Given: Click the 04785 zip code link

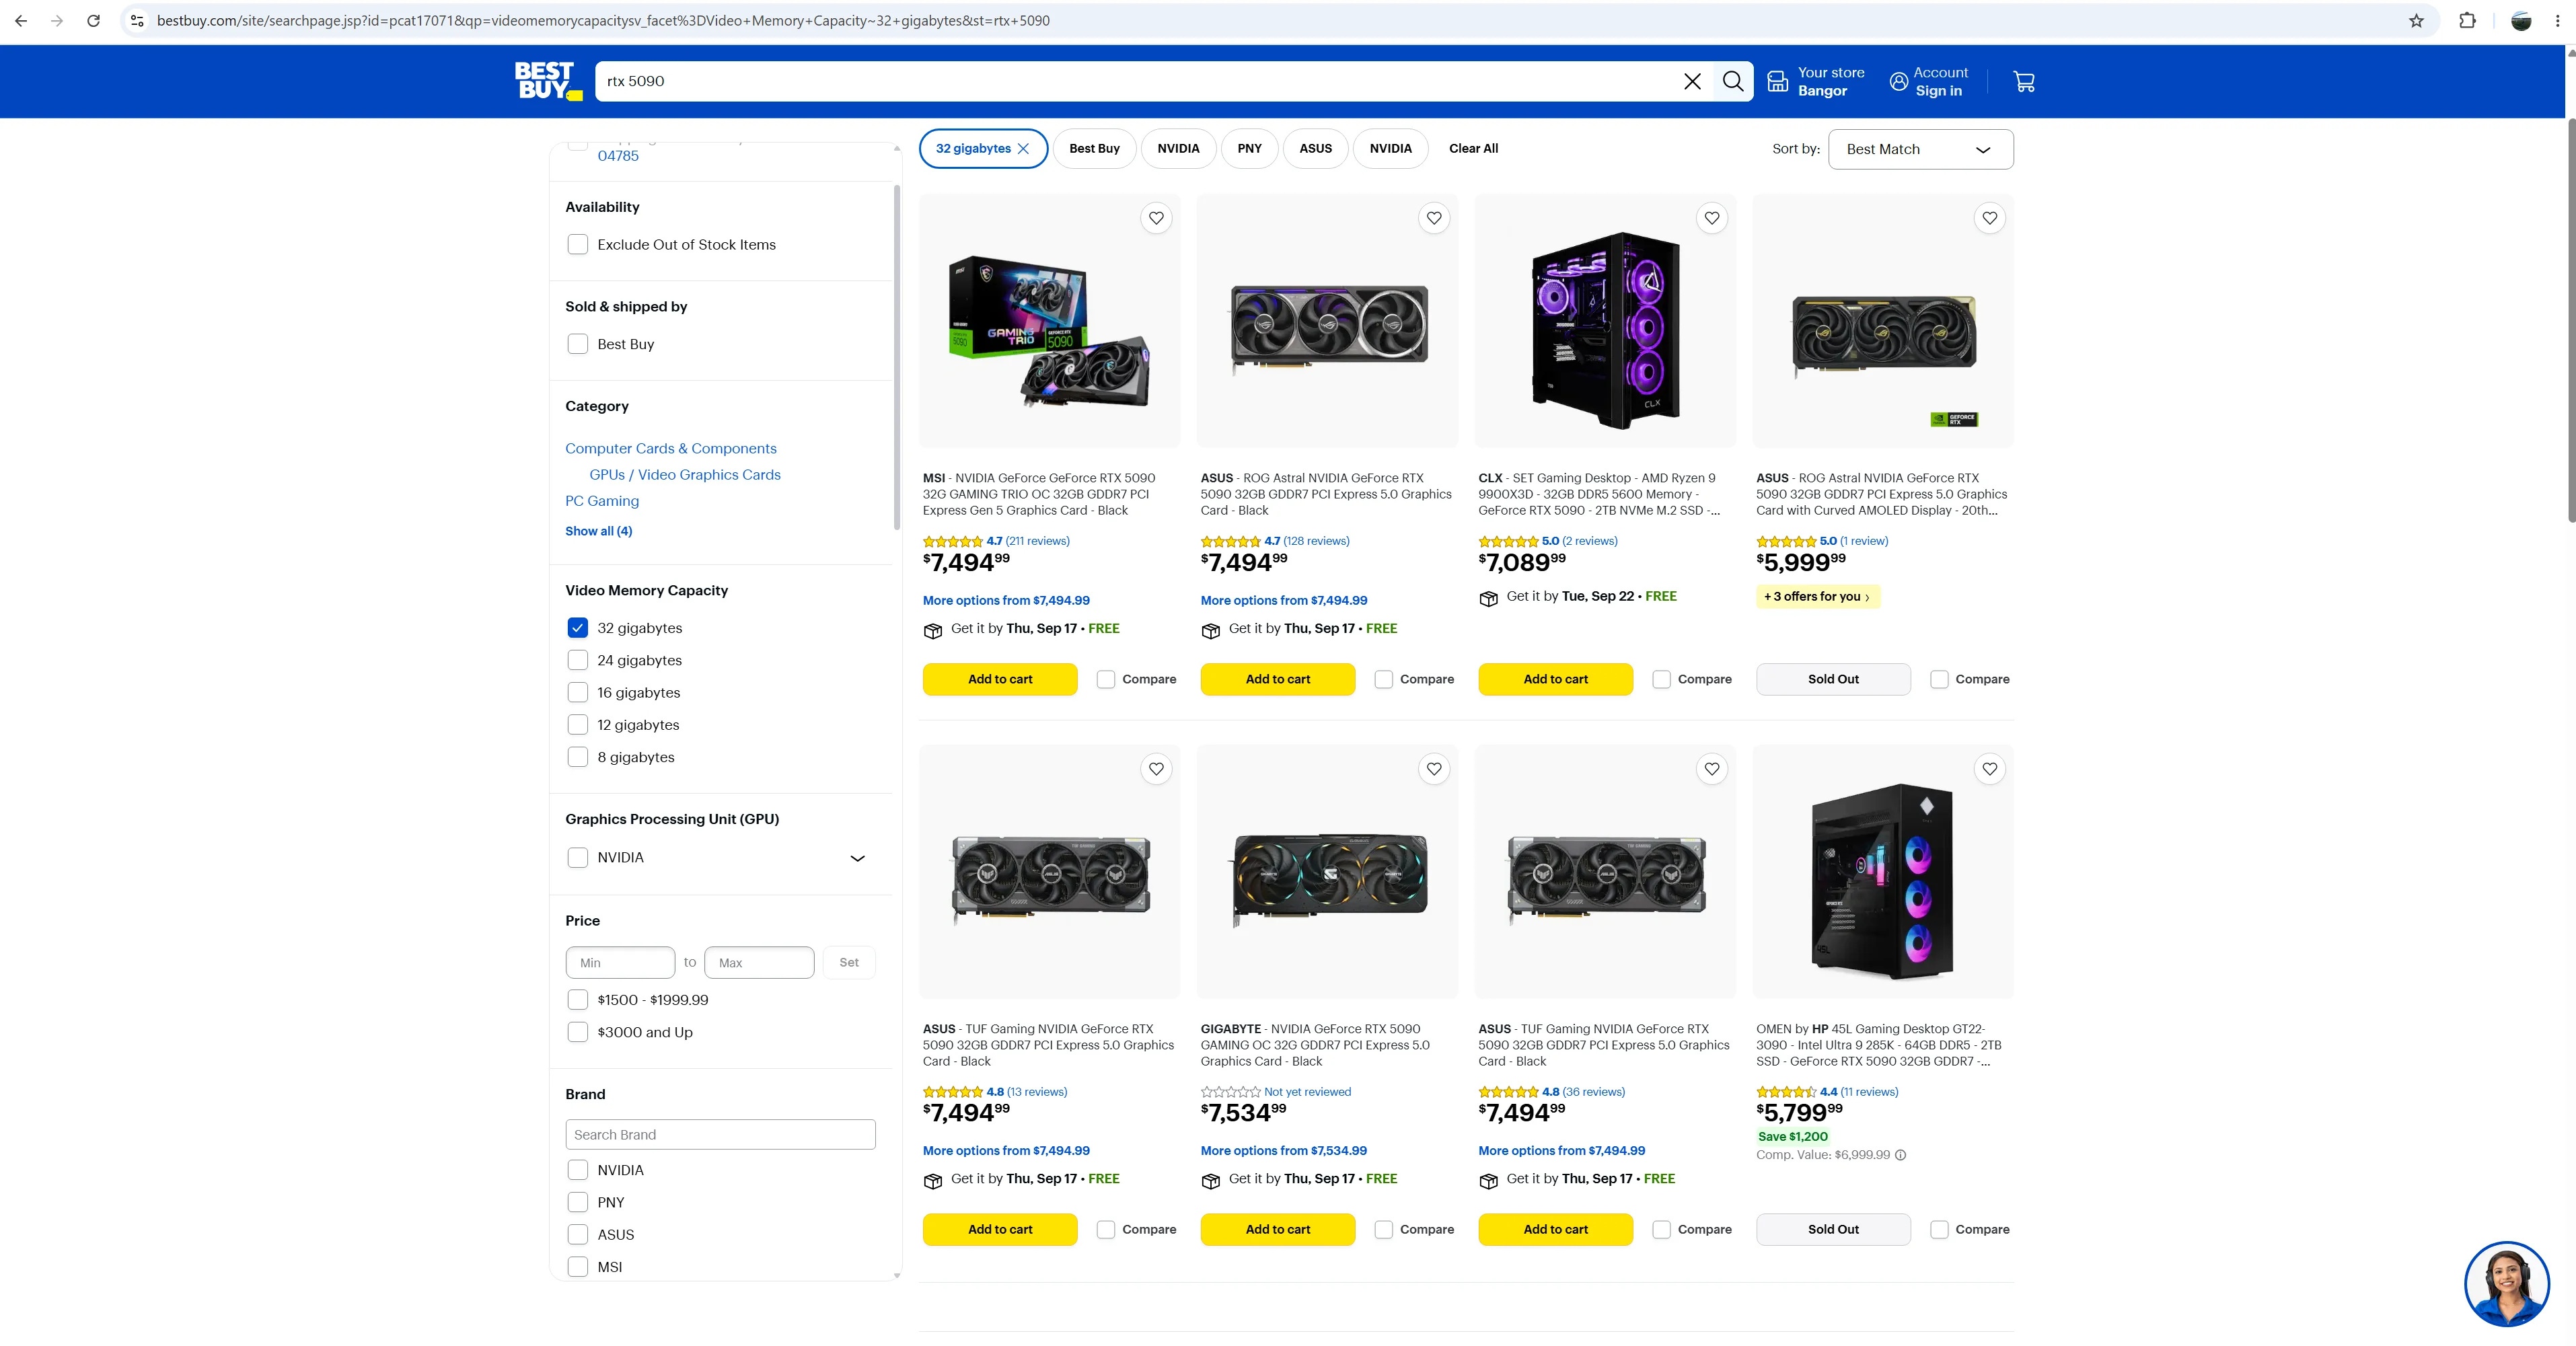Looking at the screenshot, I should 618,156.
